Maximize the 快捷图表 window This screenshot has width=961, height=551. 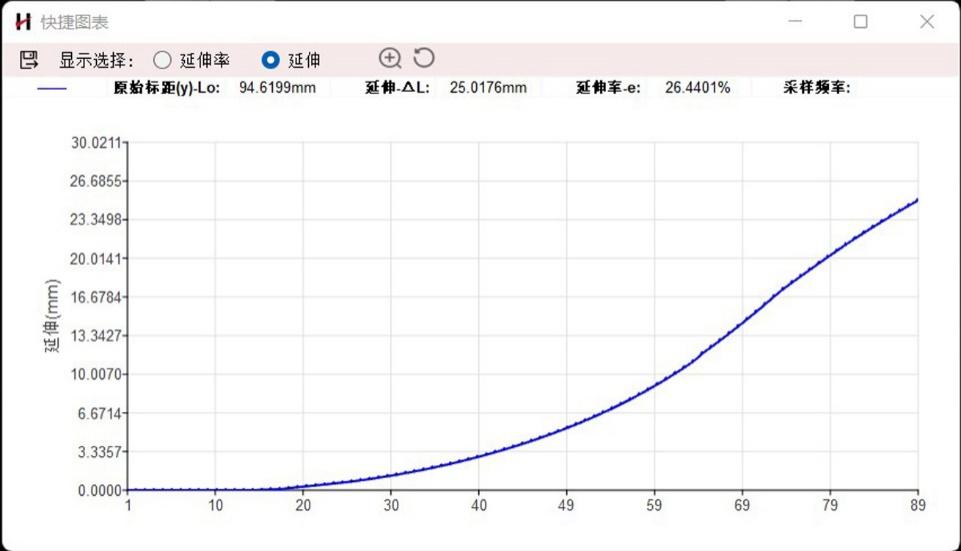860,22
